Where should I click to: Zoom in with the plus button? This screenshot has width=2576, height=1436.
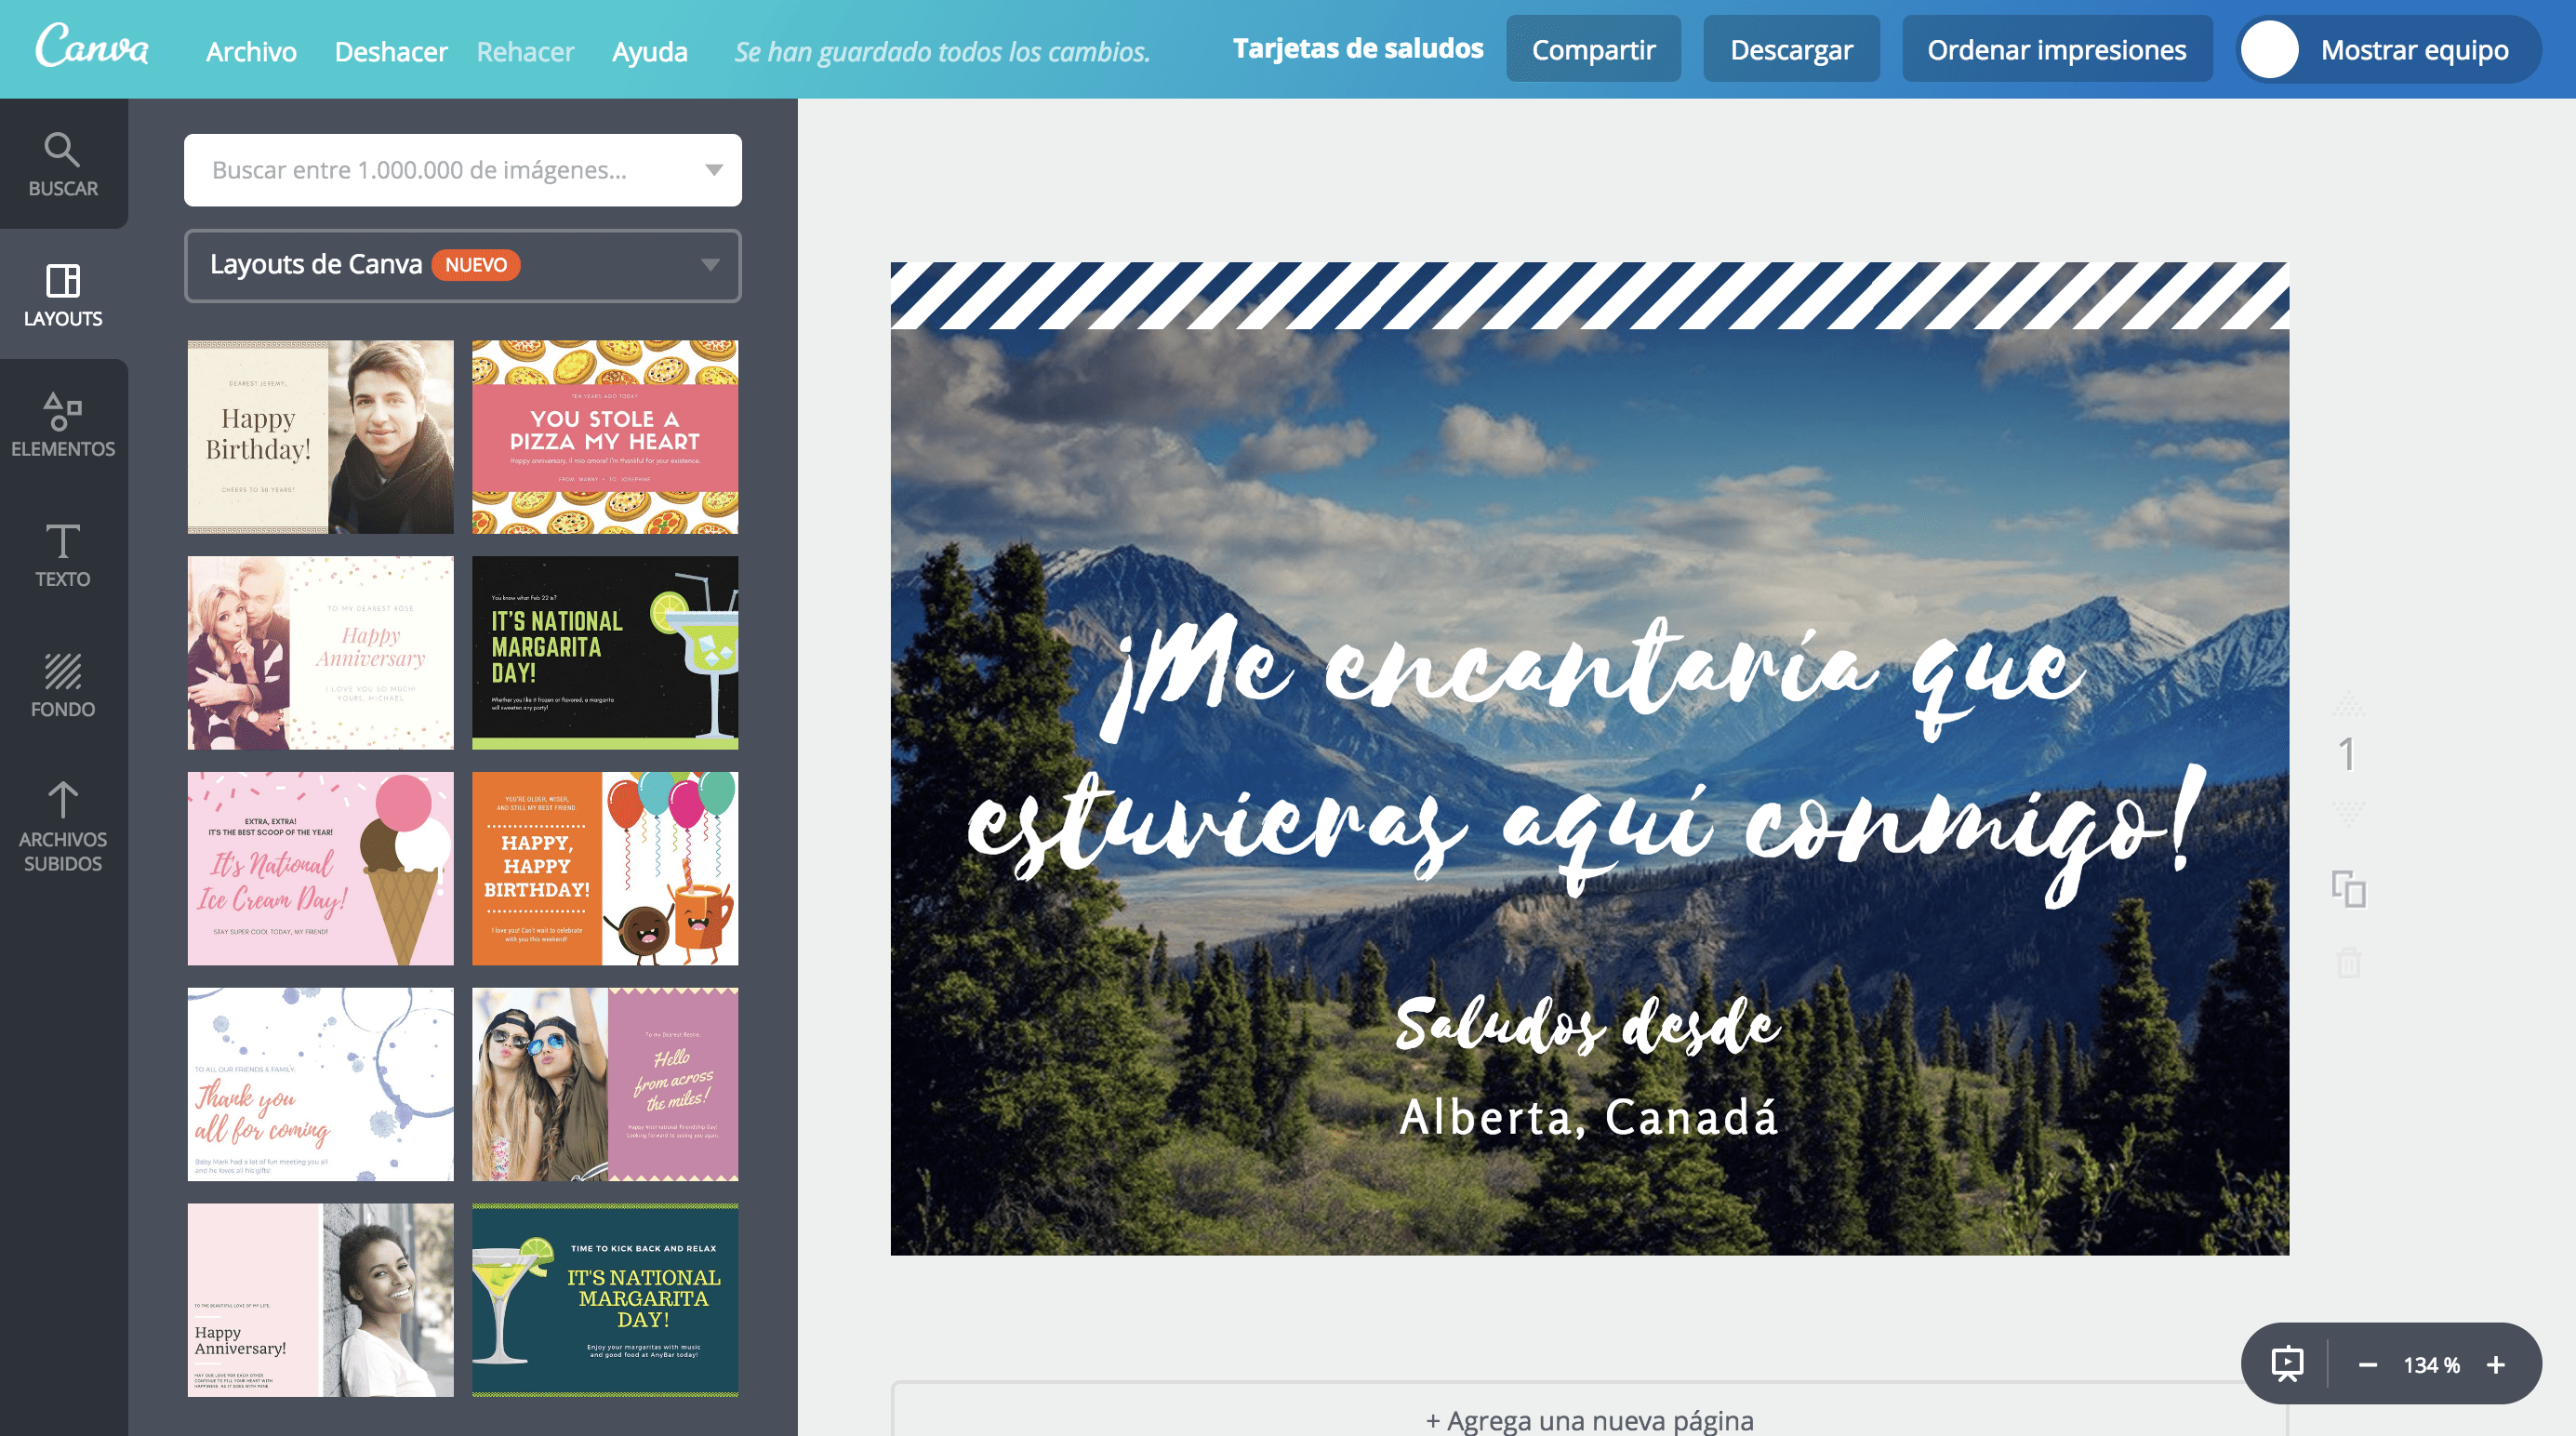click(x=2496, y=1365)
